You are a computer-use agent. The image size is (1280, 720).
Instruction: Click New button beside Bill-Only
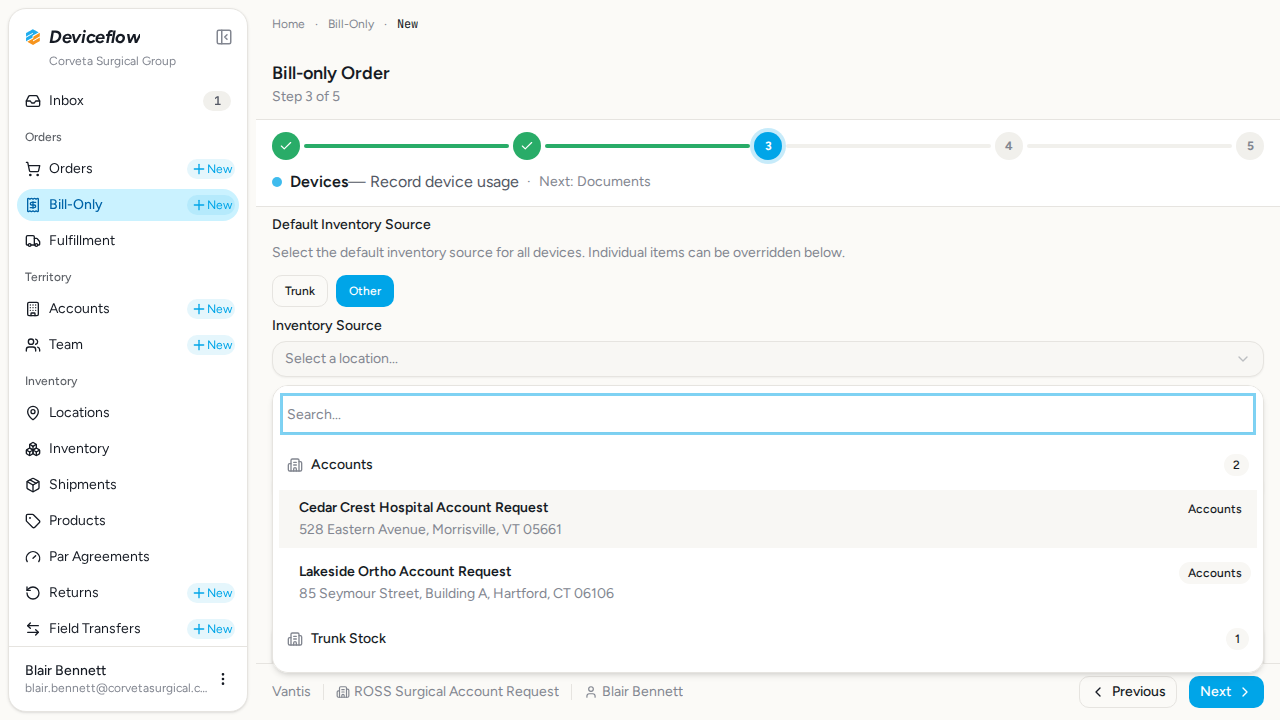click(x=212, y=205)
